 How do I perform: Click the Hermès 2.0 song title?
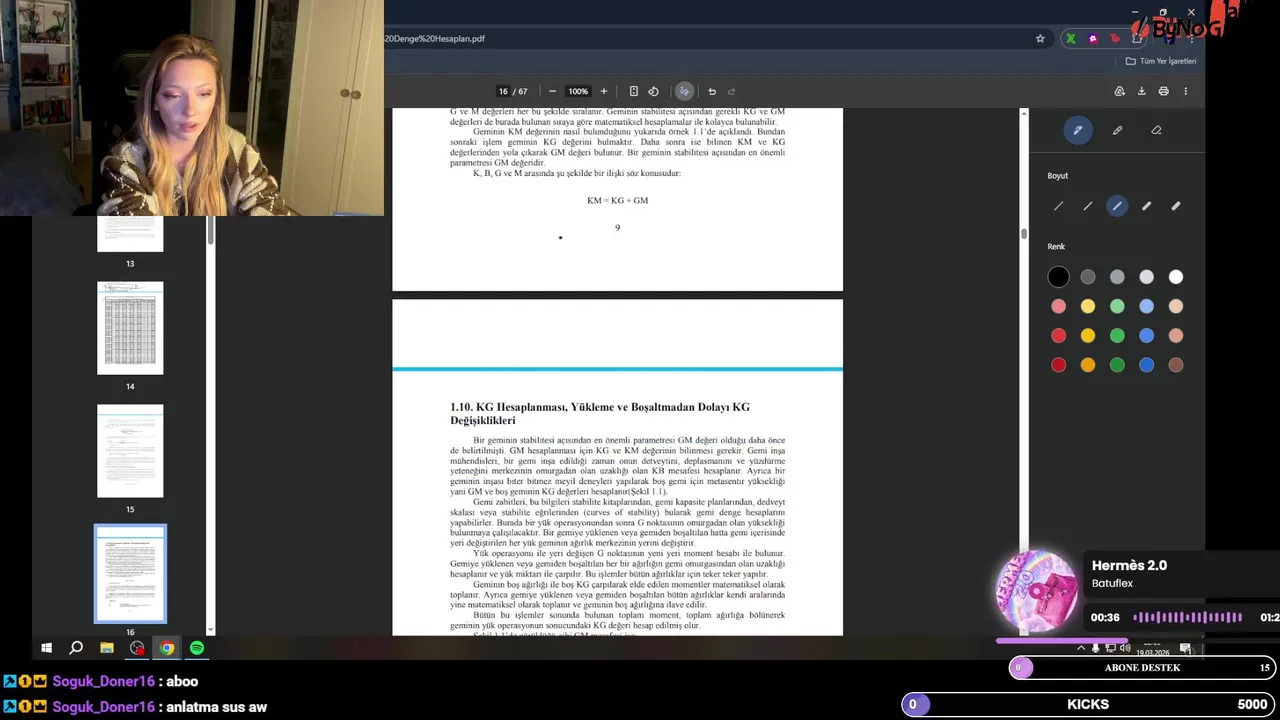[1129, 565]
